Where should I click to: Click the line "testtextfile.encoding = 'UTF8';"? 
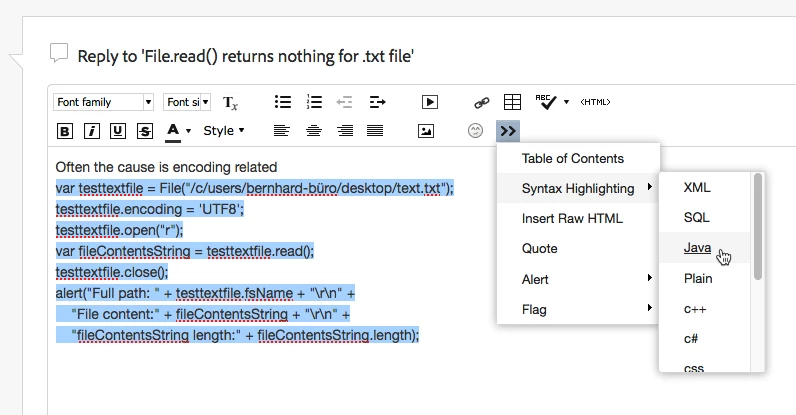point(150,209)
